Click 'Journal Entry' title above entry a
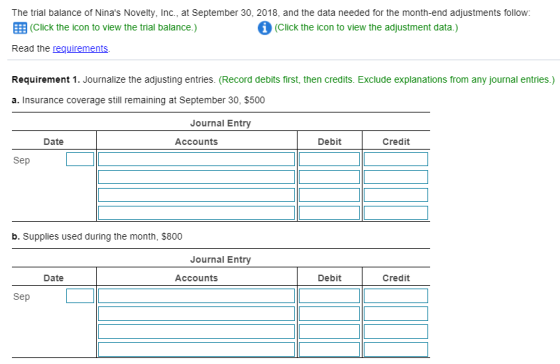This screenshot has height=364, width=560. pyautogui.click(x=220, y=123)
